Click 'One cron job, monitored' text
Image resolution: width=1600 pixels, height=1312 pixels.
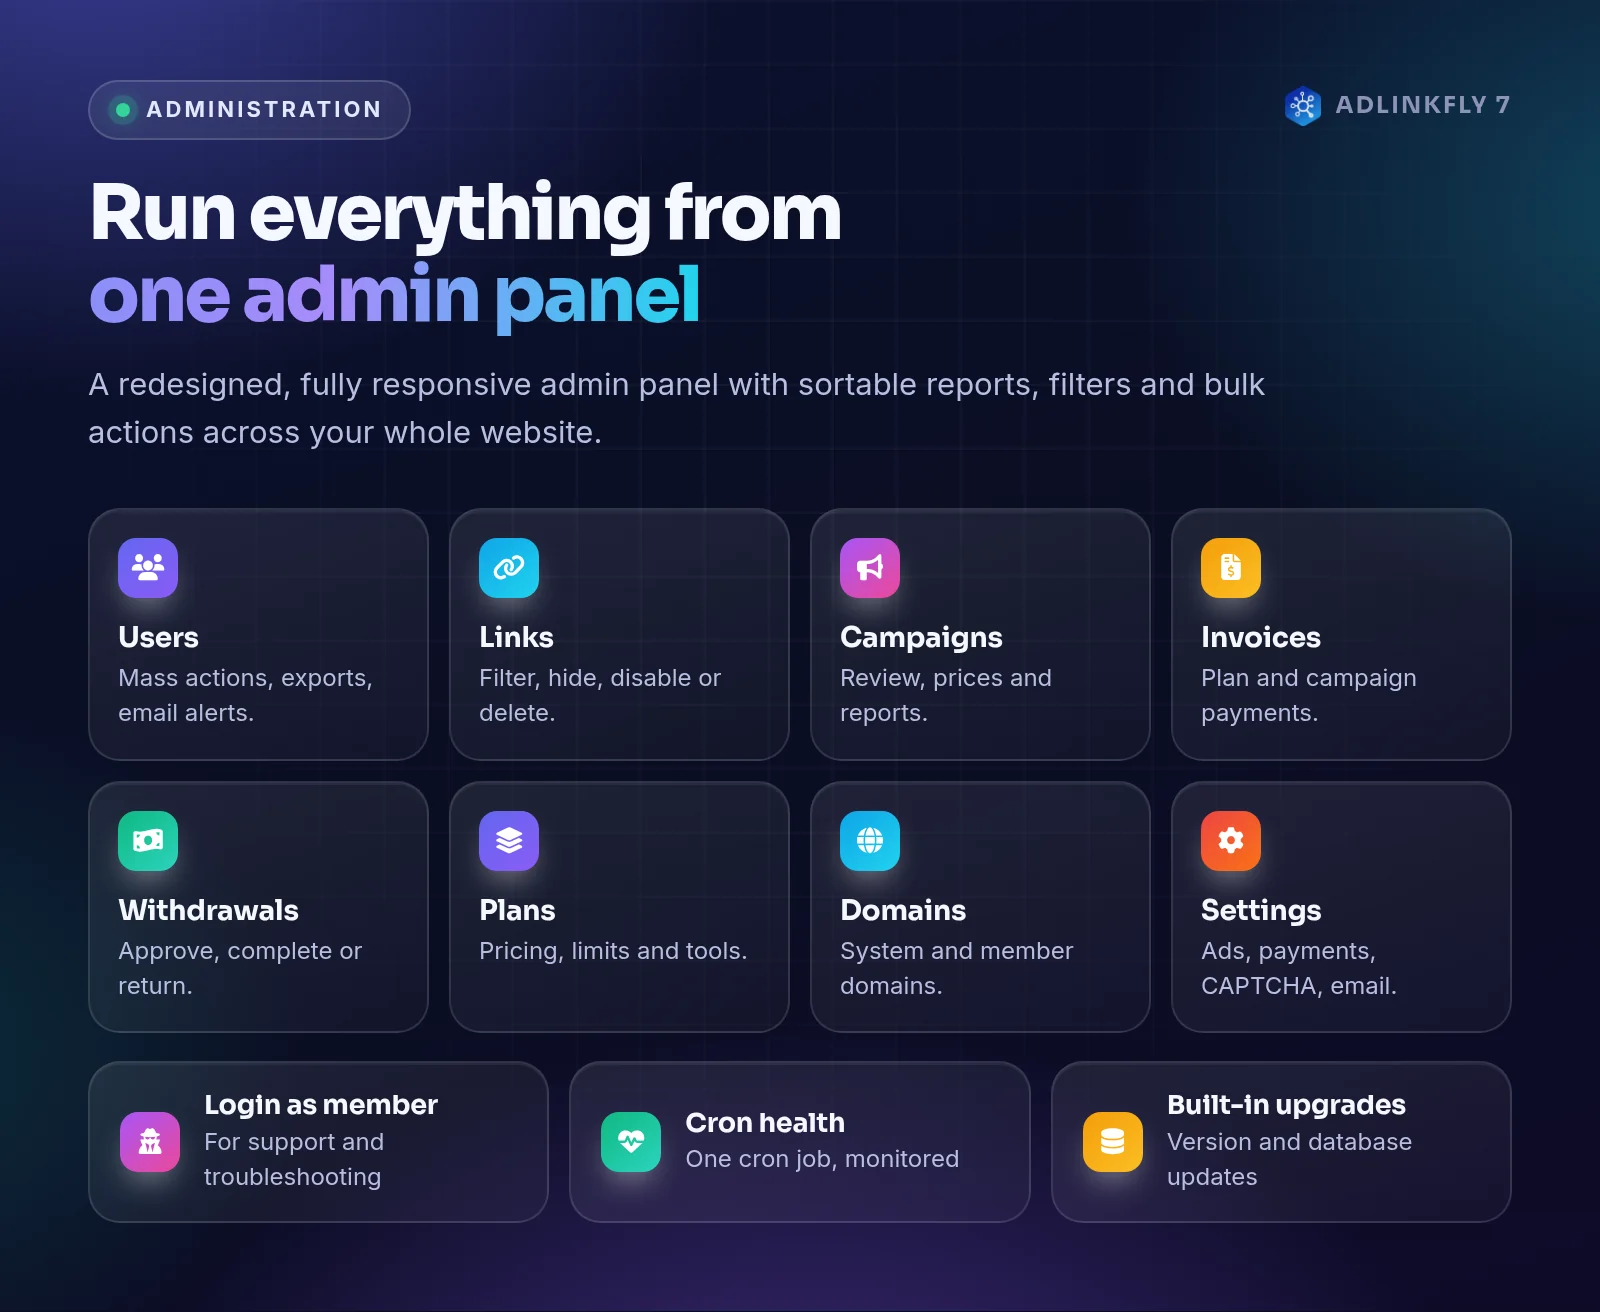(822, 1159)
